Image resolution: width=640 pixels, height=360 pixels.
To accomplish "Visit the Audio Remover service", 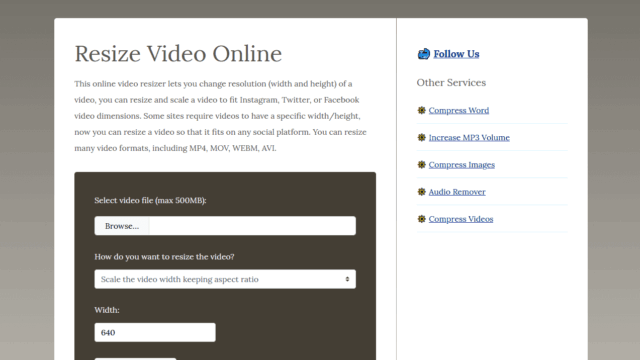I will click(x=457, y=191).
